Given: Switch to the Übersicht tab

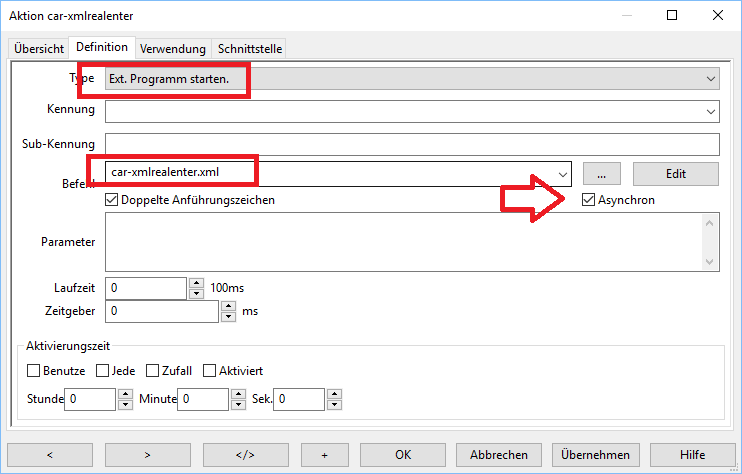Looking at the screenshot, I should point(39,48).
